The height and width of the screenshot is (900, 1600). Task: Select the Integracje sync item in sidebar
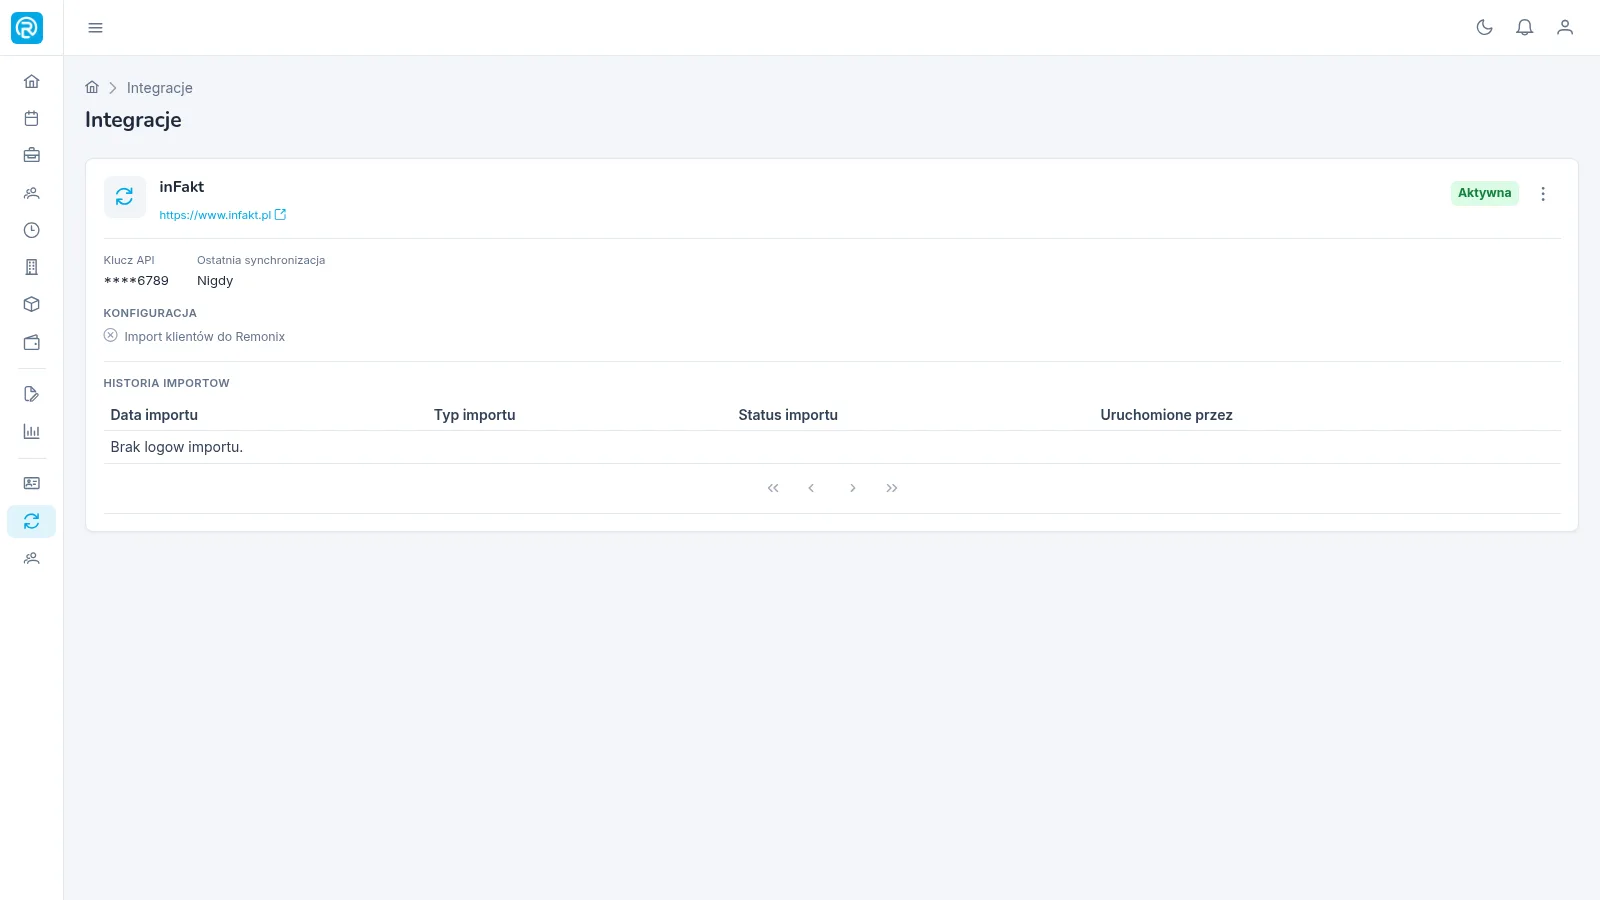[x=32, y=521]
